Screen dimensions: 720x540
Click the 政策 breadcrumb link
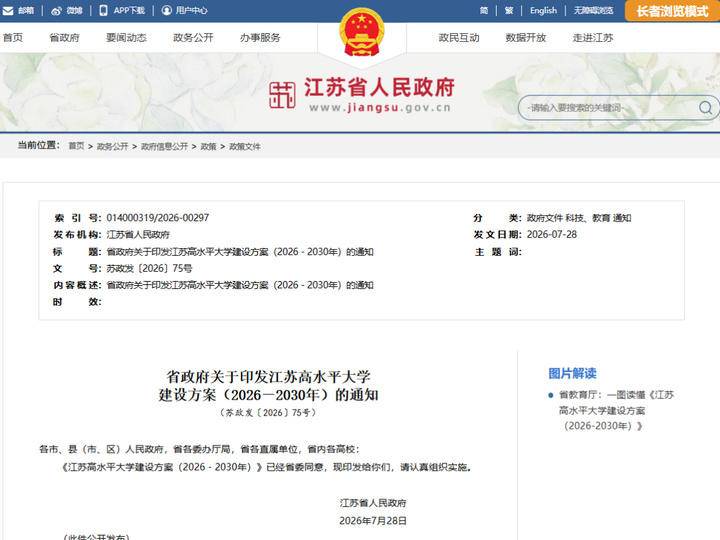pyautogui.click(x=208, y=146)
